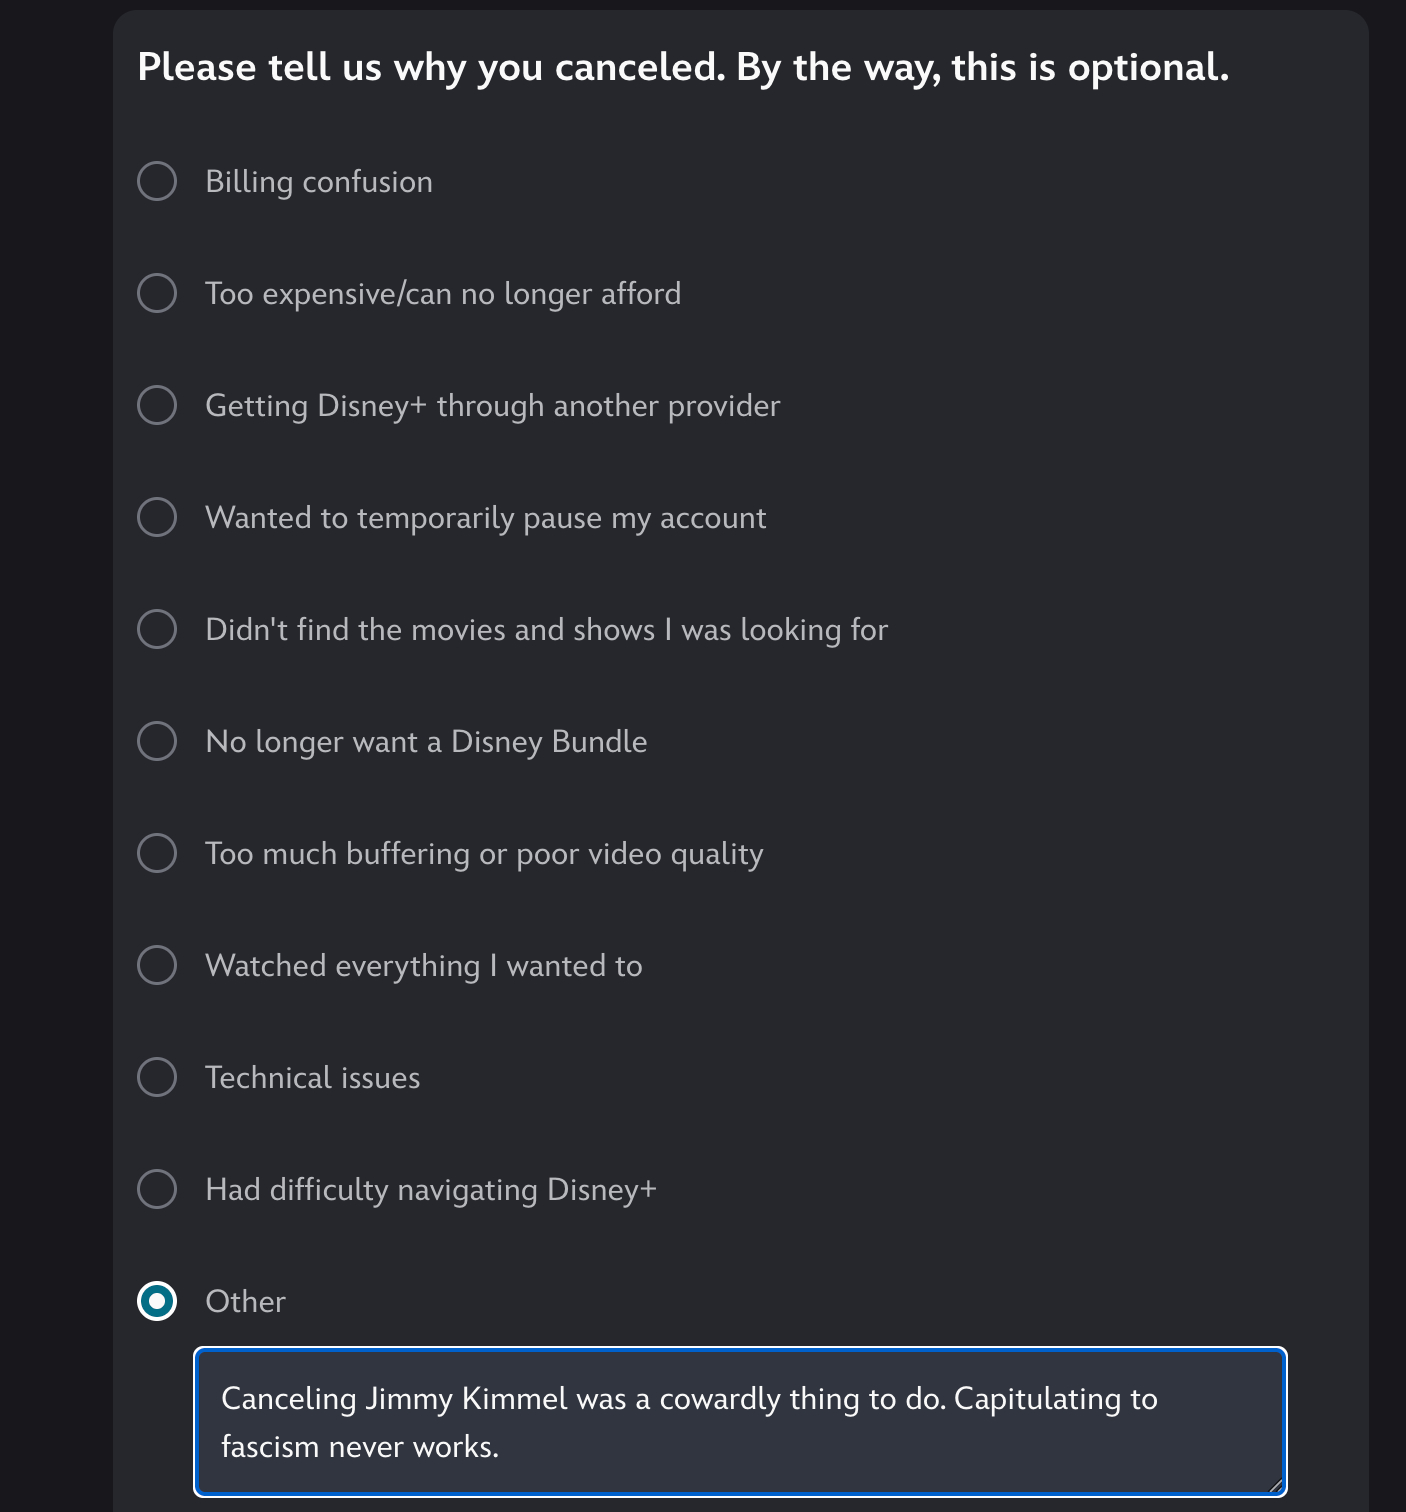This screenshot has width=1406, height=1512.
Task: Click the 'Watched everything I wanted to' label text
Action: 423,966
